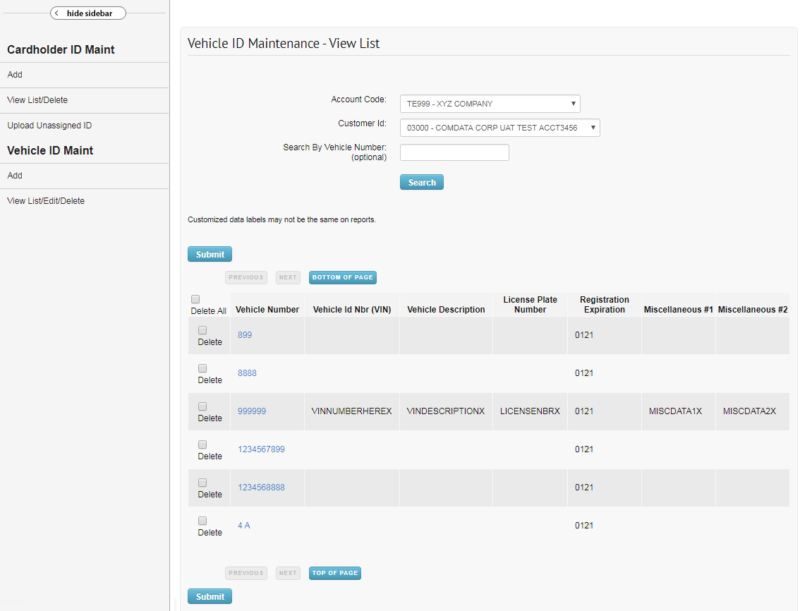Click the Top of Page button
The height and width of the screenshot is (611, 800).
pos(335,573)
